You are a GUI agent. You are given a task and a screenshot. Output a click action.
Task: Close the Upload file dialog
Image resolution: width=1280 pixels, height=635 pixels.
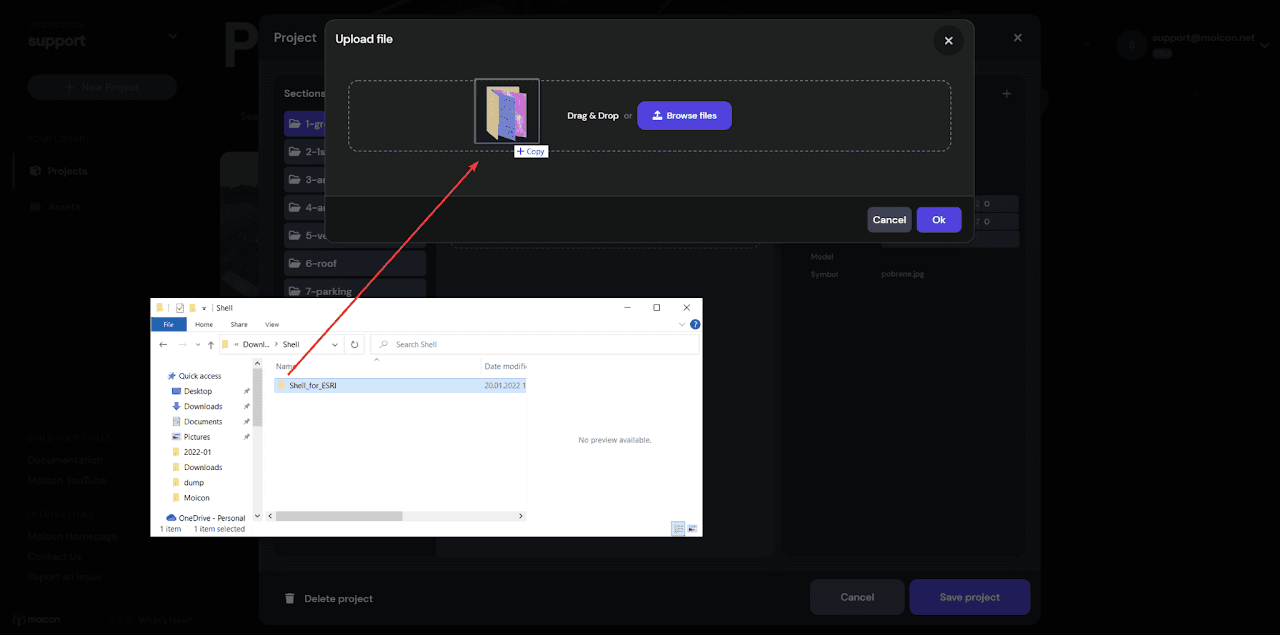pos(948,41)
